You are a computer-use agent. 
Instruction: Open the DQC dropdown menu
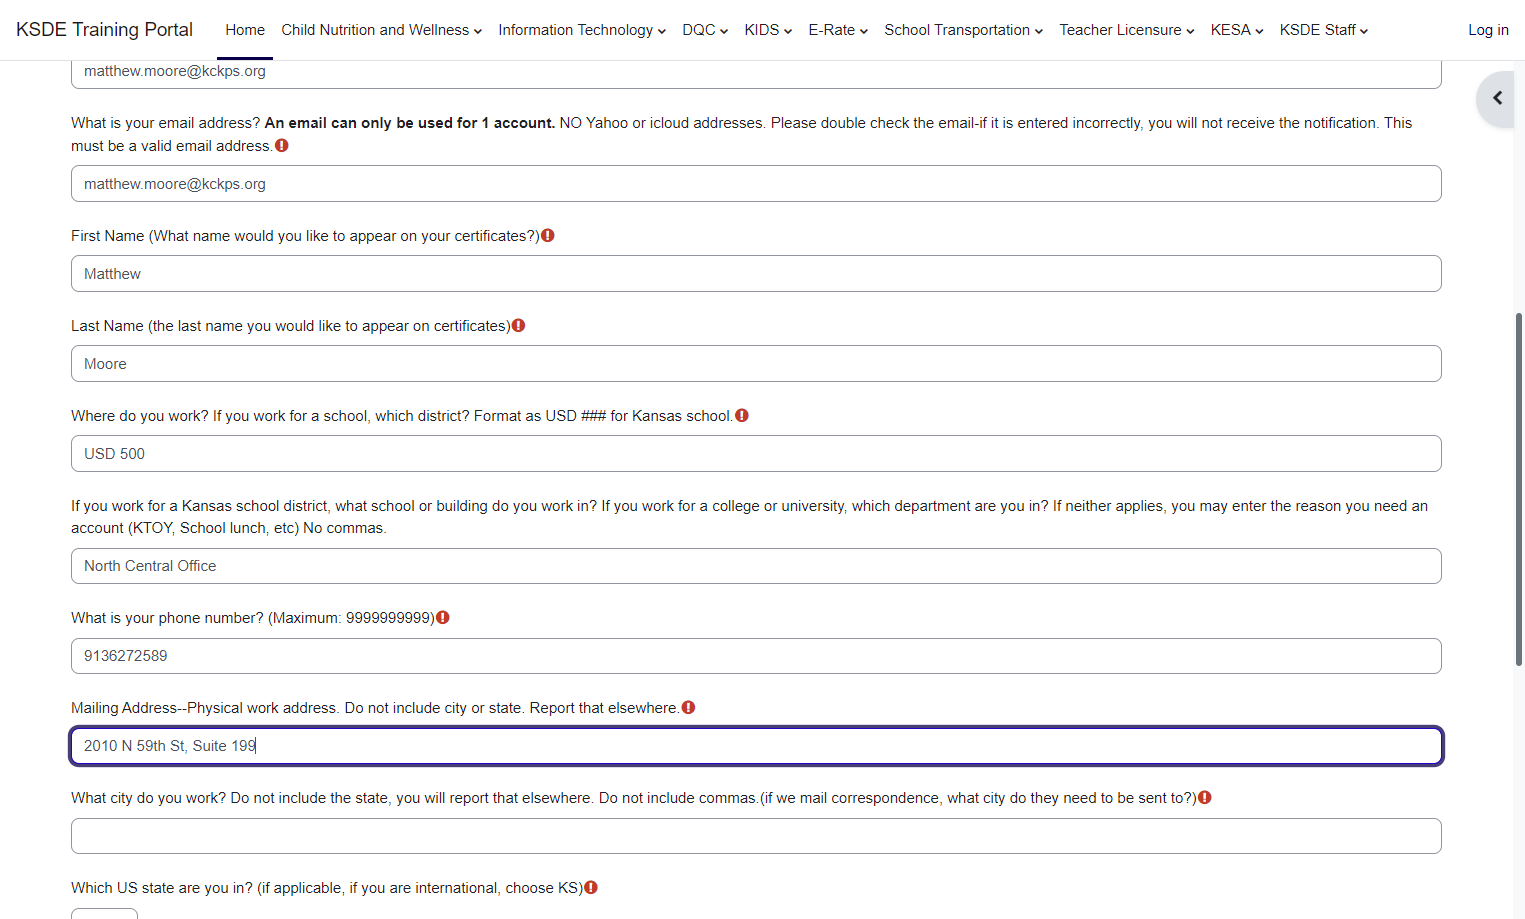coord(705,30)
